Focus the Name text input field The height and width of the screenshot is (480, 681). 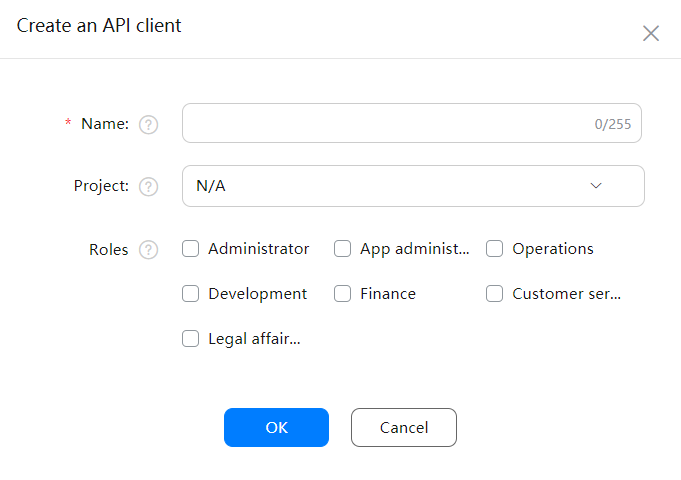[385, 124]
